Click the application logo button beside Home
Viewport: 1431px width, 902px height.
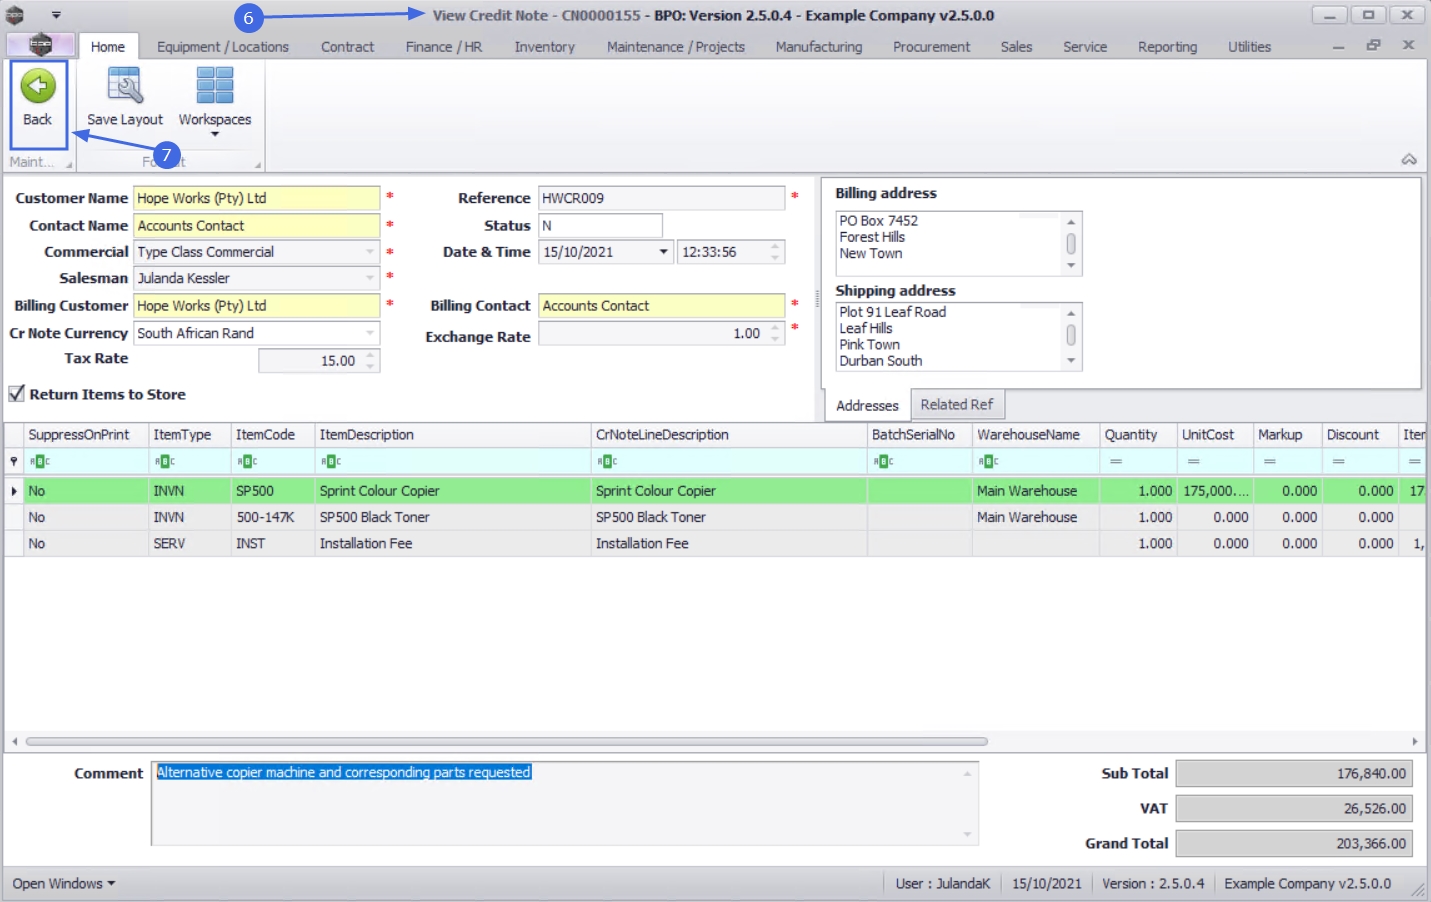point(40,45)
